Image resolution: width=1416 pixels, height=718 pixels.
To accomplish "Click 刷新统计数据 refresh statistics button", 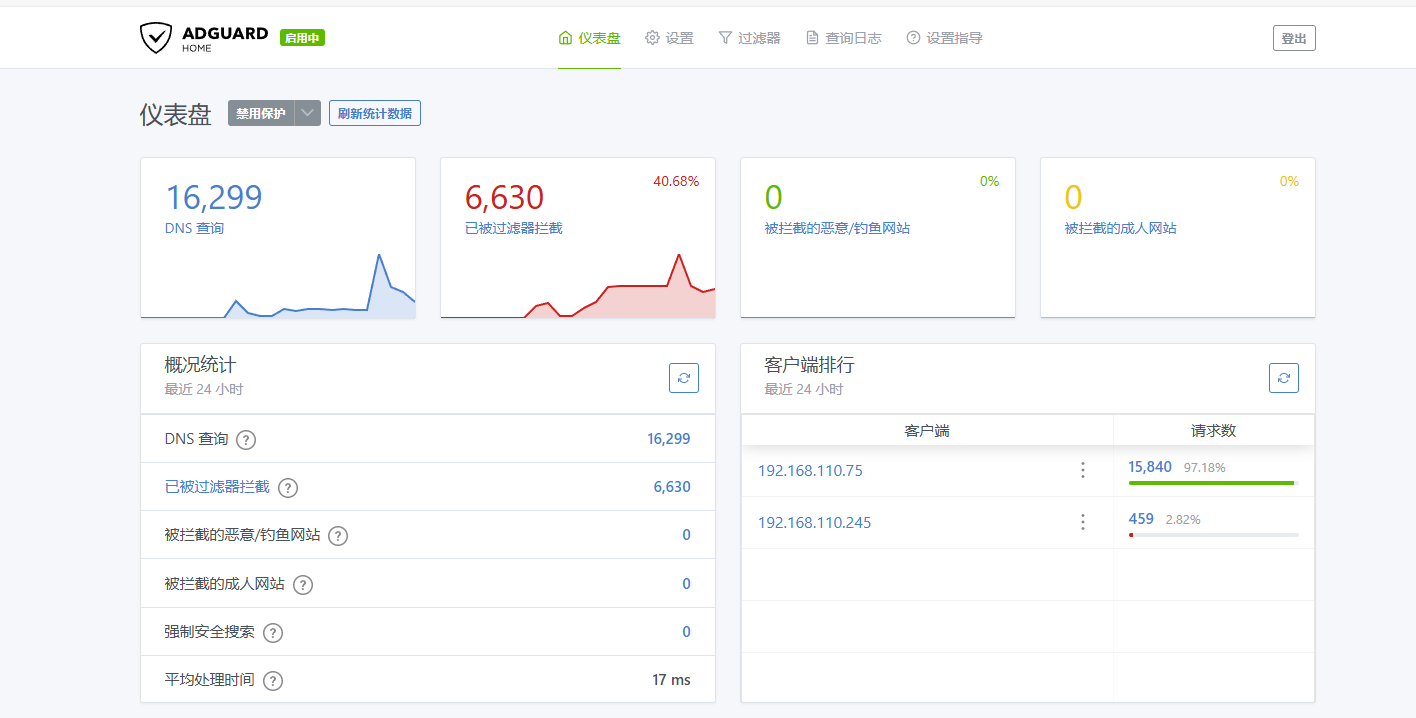I will 375,113.
